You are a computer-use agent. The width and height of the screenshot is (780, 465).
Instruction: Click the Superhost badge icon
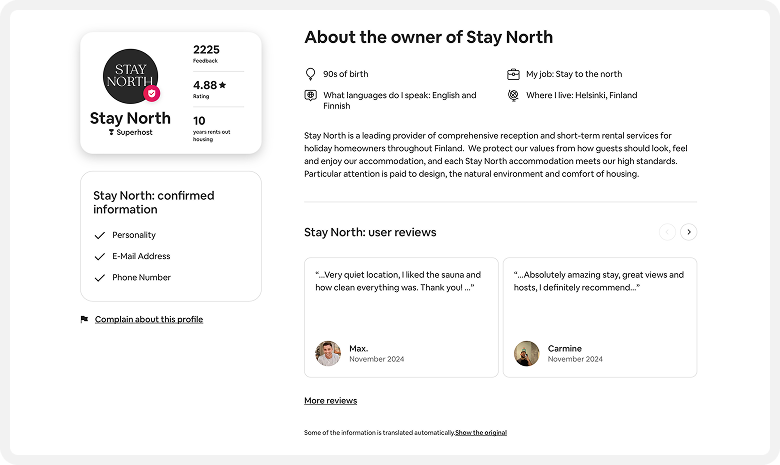[x=111, y=132]
